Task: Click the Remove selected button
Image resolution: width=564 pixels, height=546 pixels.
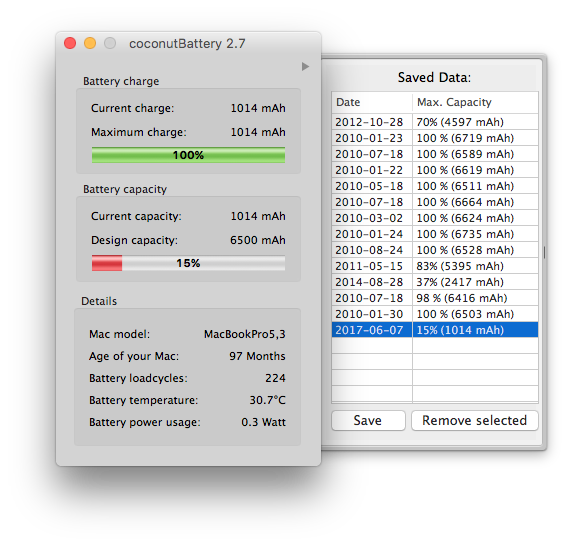Action: coord(475,420)
